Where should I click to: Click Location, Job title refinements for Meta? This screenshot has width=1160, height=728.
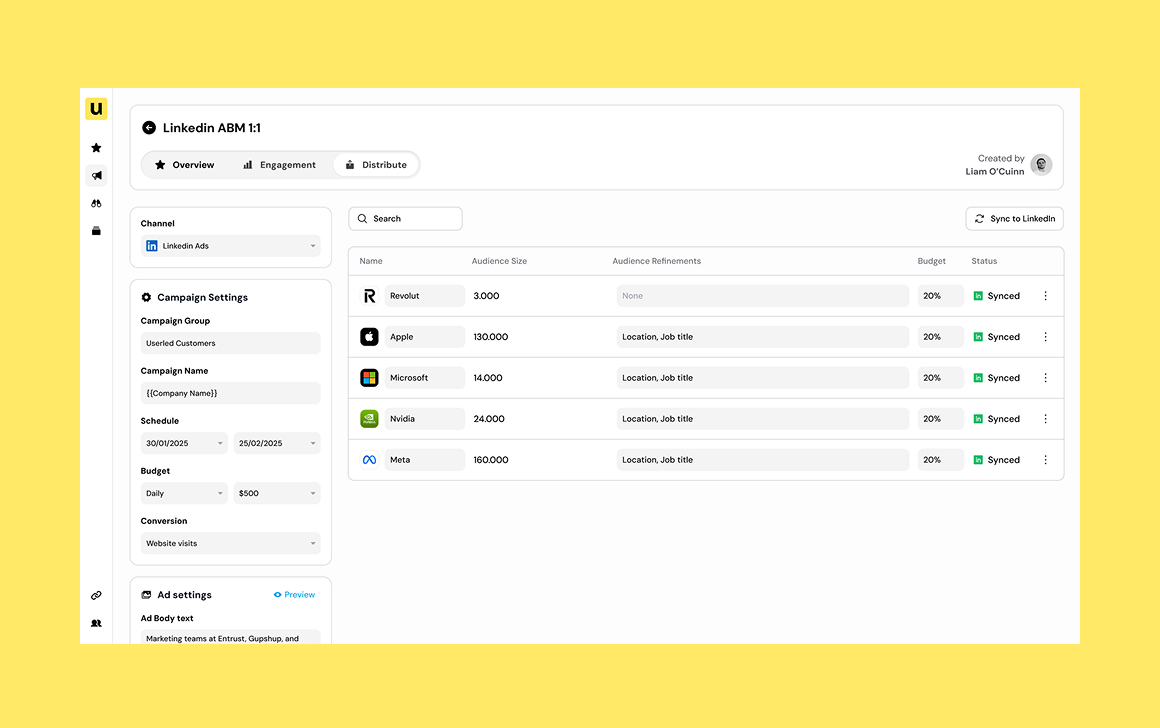coord(763,460)
